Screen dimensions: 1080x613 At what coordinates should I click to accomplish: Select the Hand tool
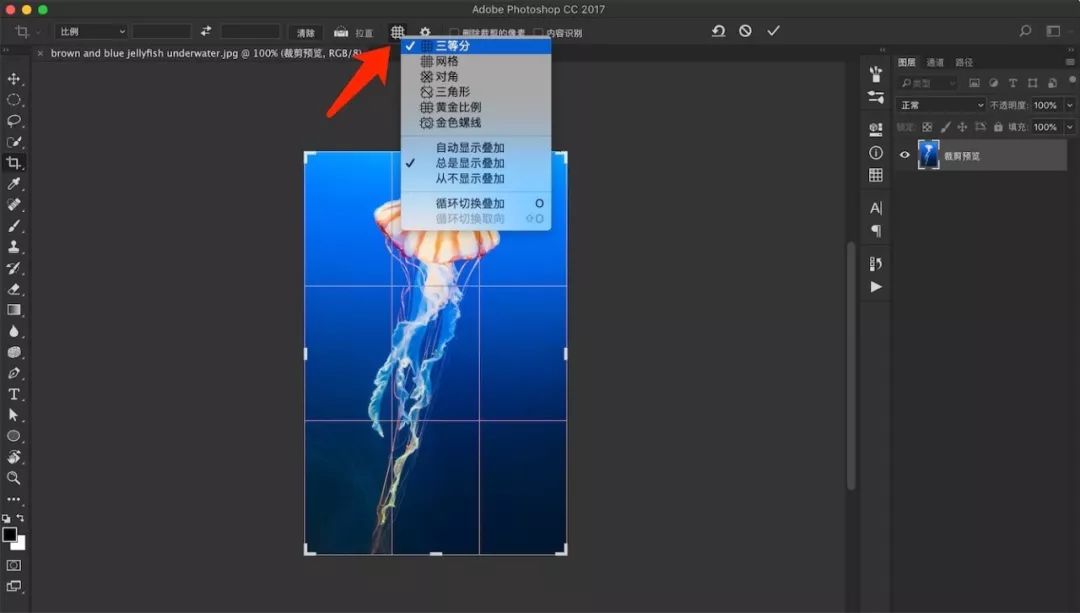pyautogui.click(x=14, y=457)
